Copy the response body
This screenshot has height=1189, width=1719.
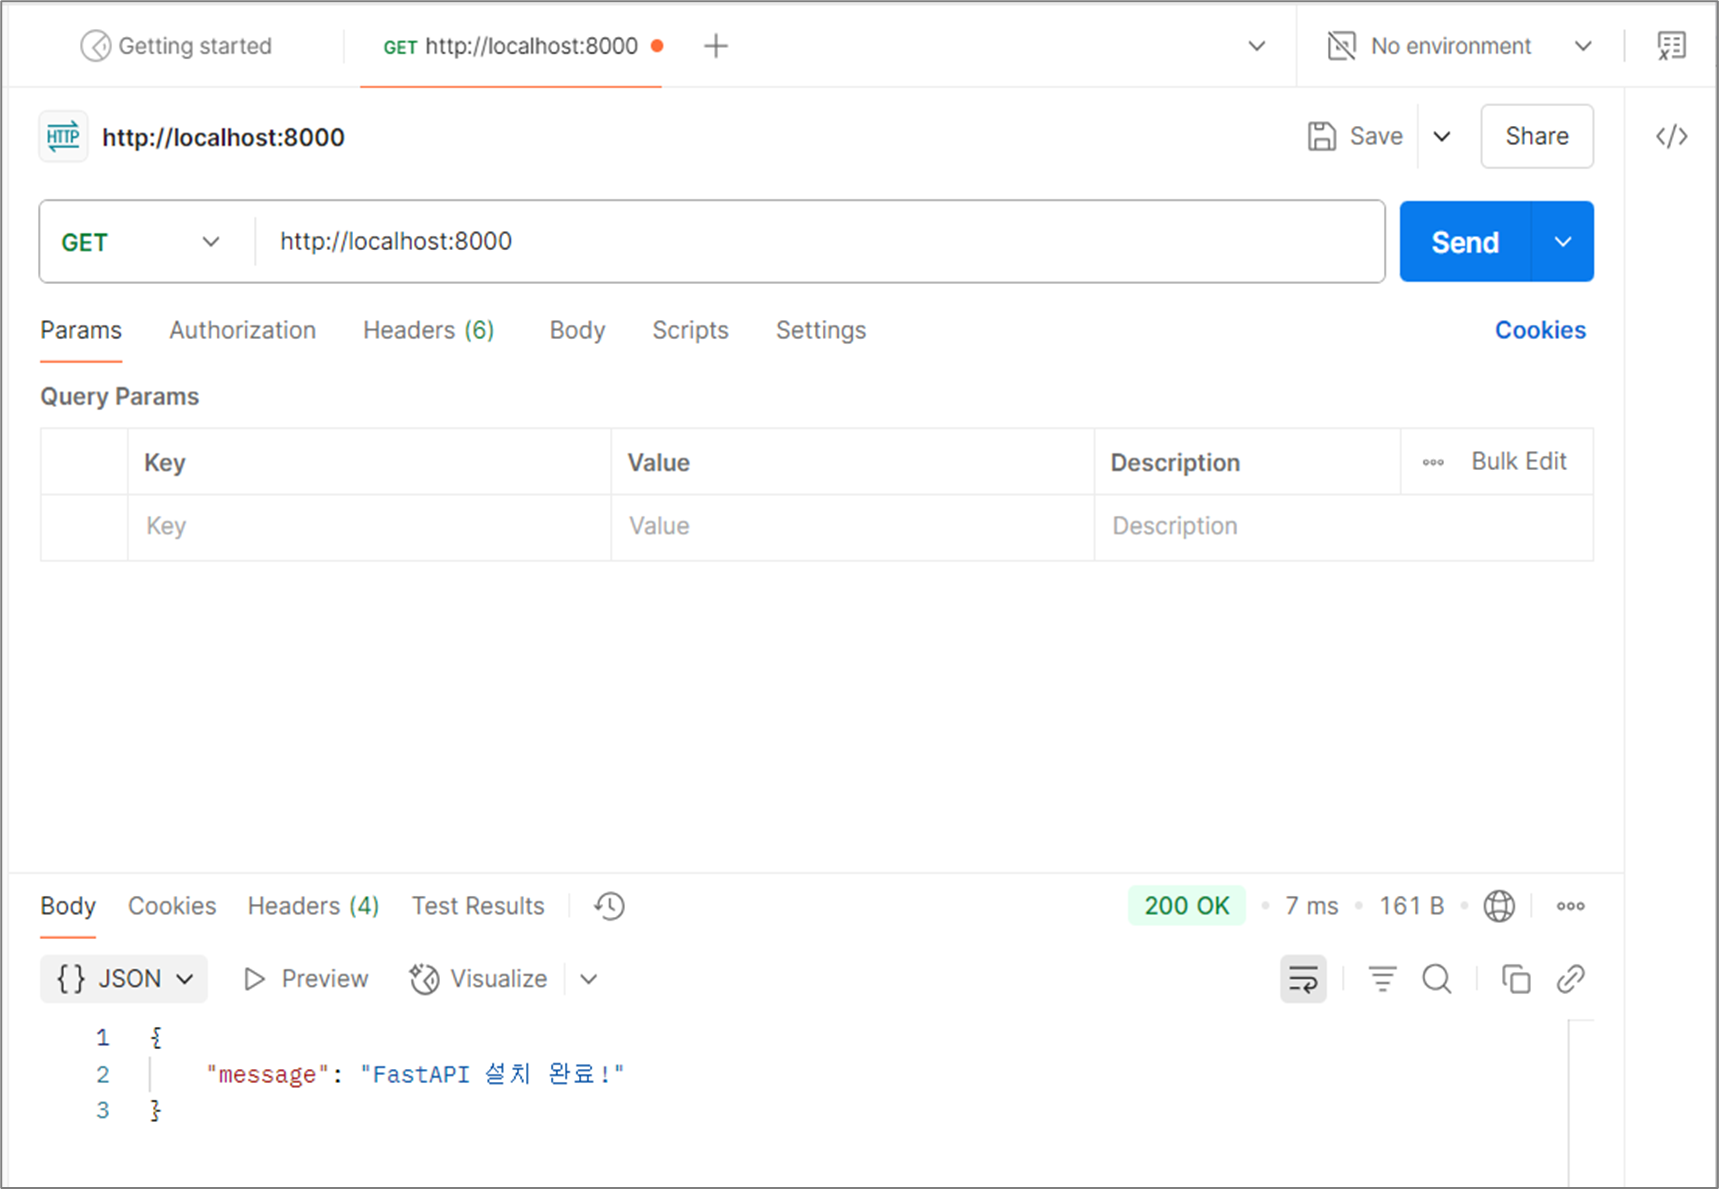pyautogui.click(x=1516, y=979)
